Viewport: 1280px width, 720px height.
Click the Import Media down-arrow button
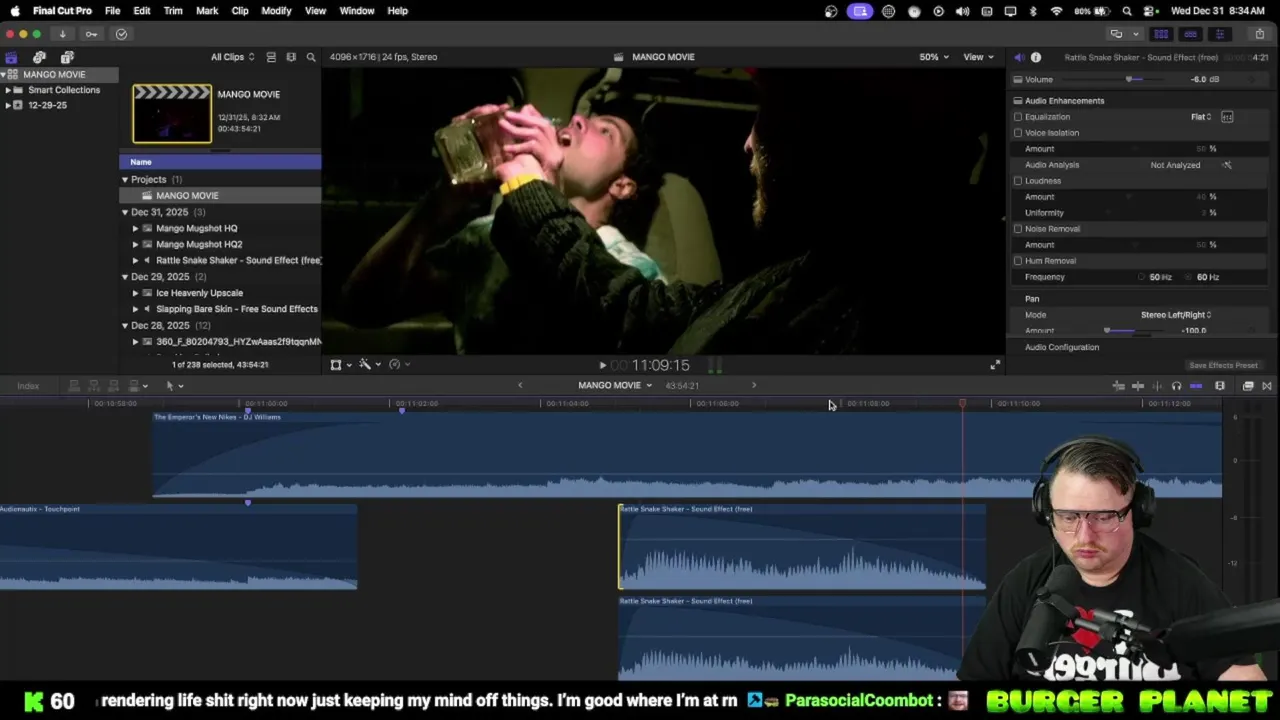click(62, 34)
